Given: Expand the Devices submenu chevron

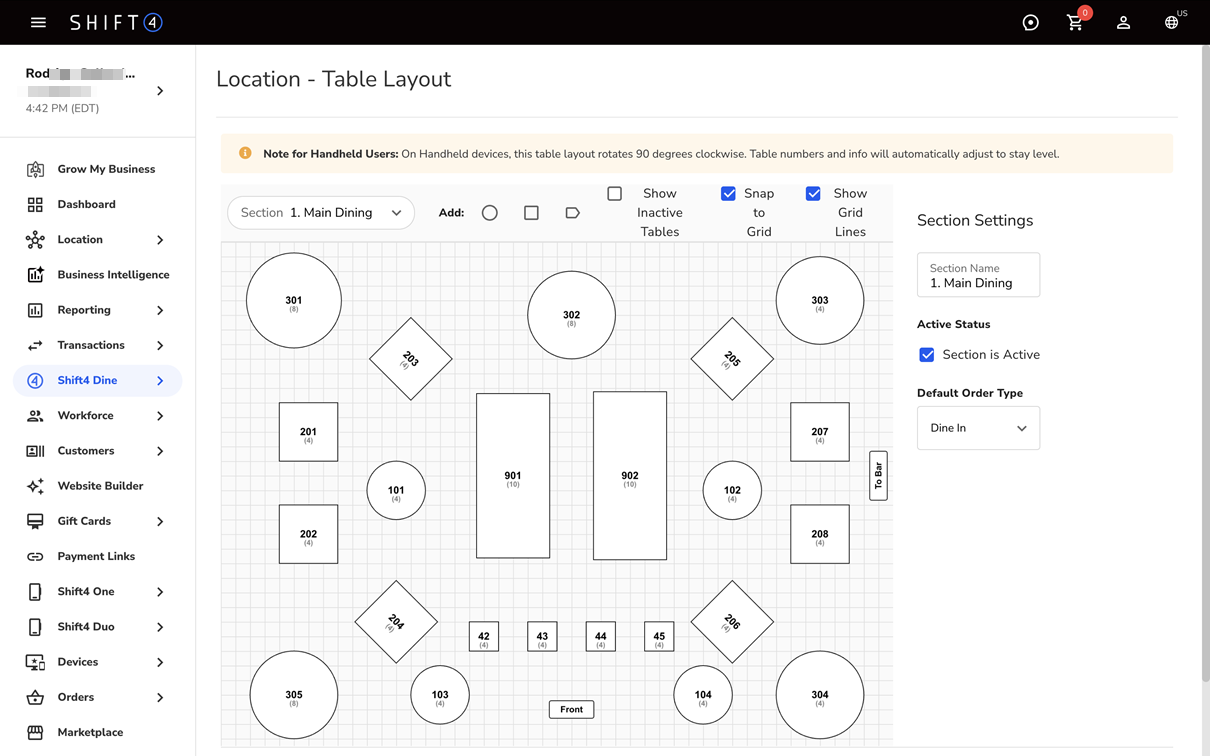Looking at the screenshot, I should click(x=160, y=662).
